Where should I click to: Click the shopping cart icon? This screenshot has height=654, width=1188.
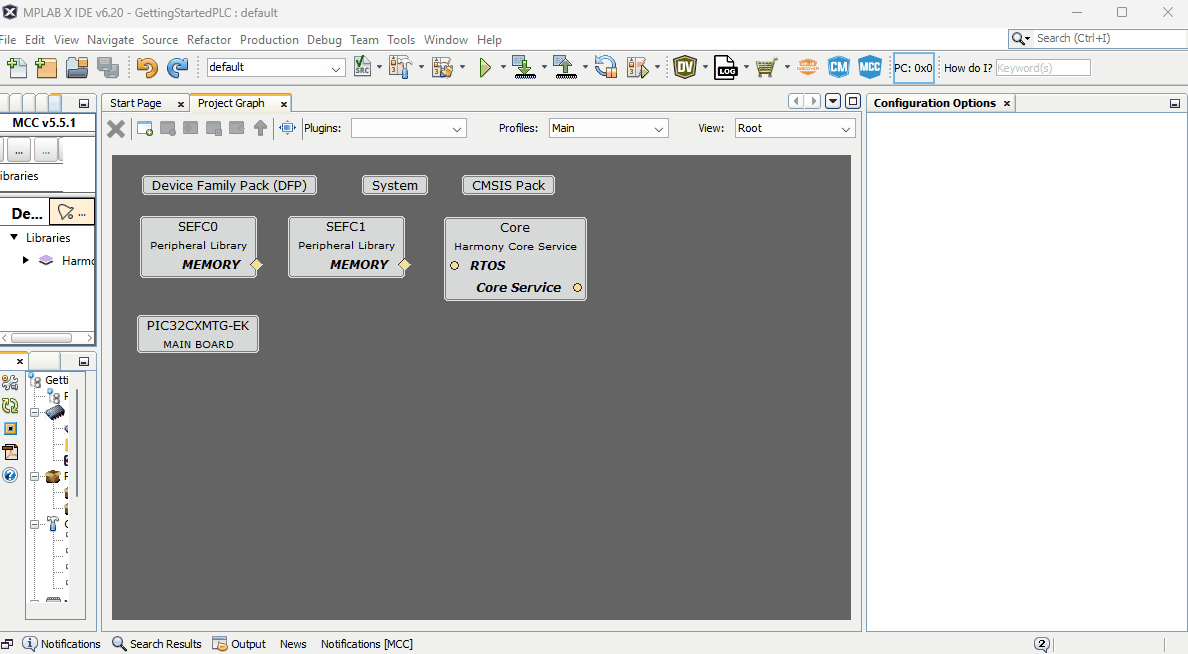766,67
